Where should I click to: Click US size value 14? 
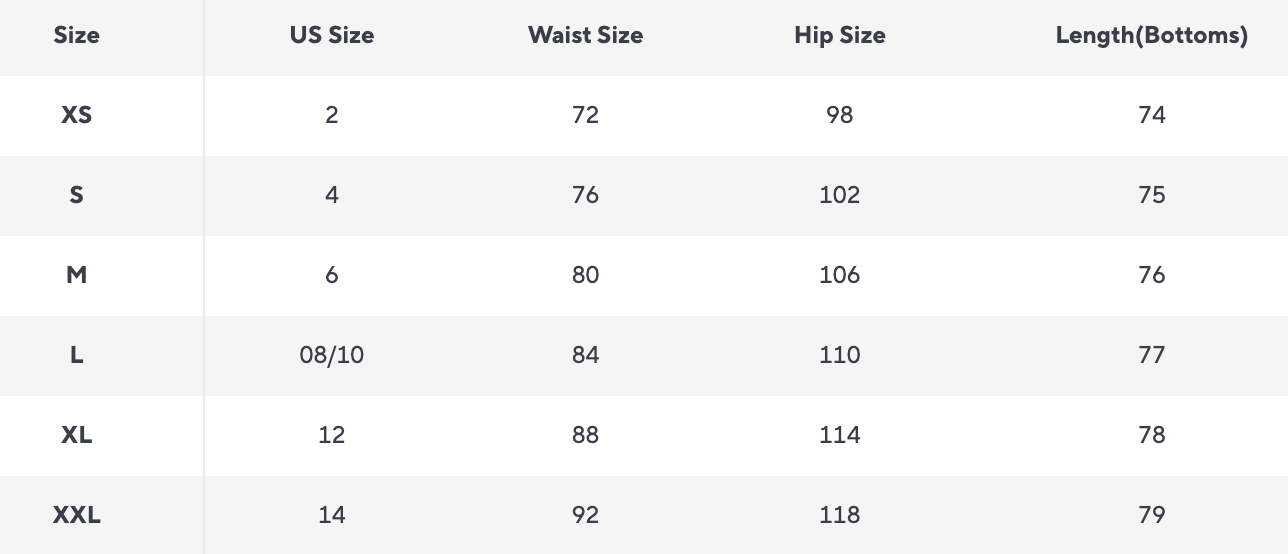coord(332,515)
